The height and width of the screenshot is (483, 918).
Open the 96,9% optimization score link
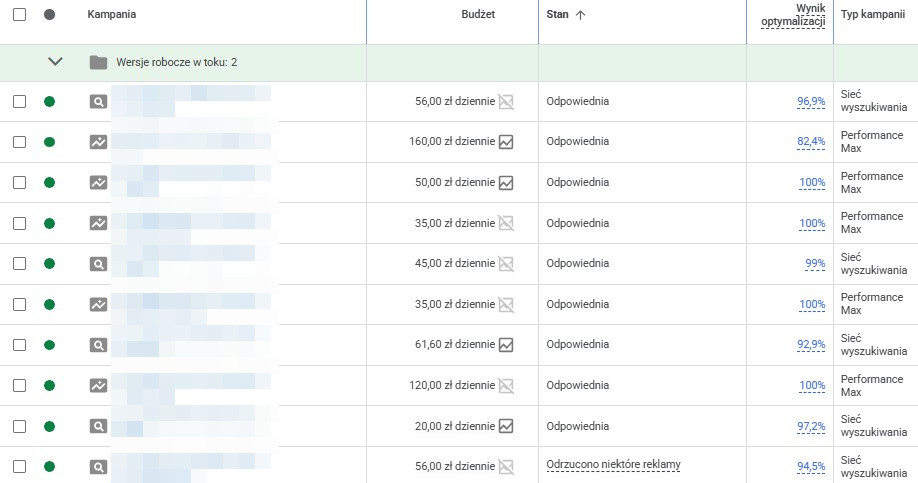pyautogui.click(x=811, y=102)
